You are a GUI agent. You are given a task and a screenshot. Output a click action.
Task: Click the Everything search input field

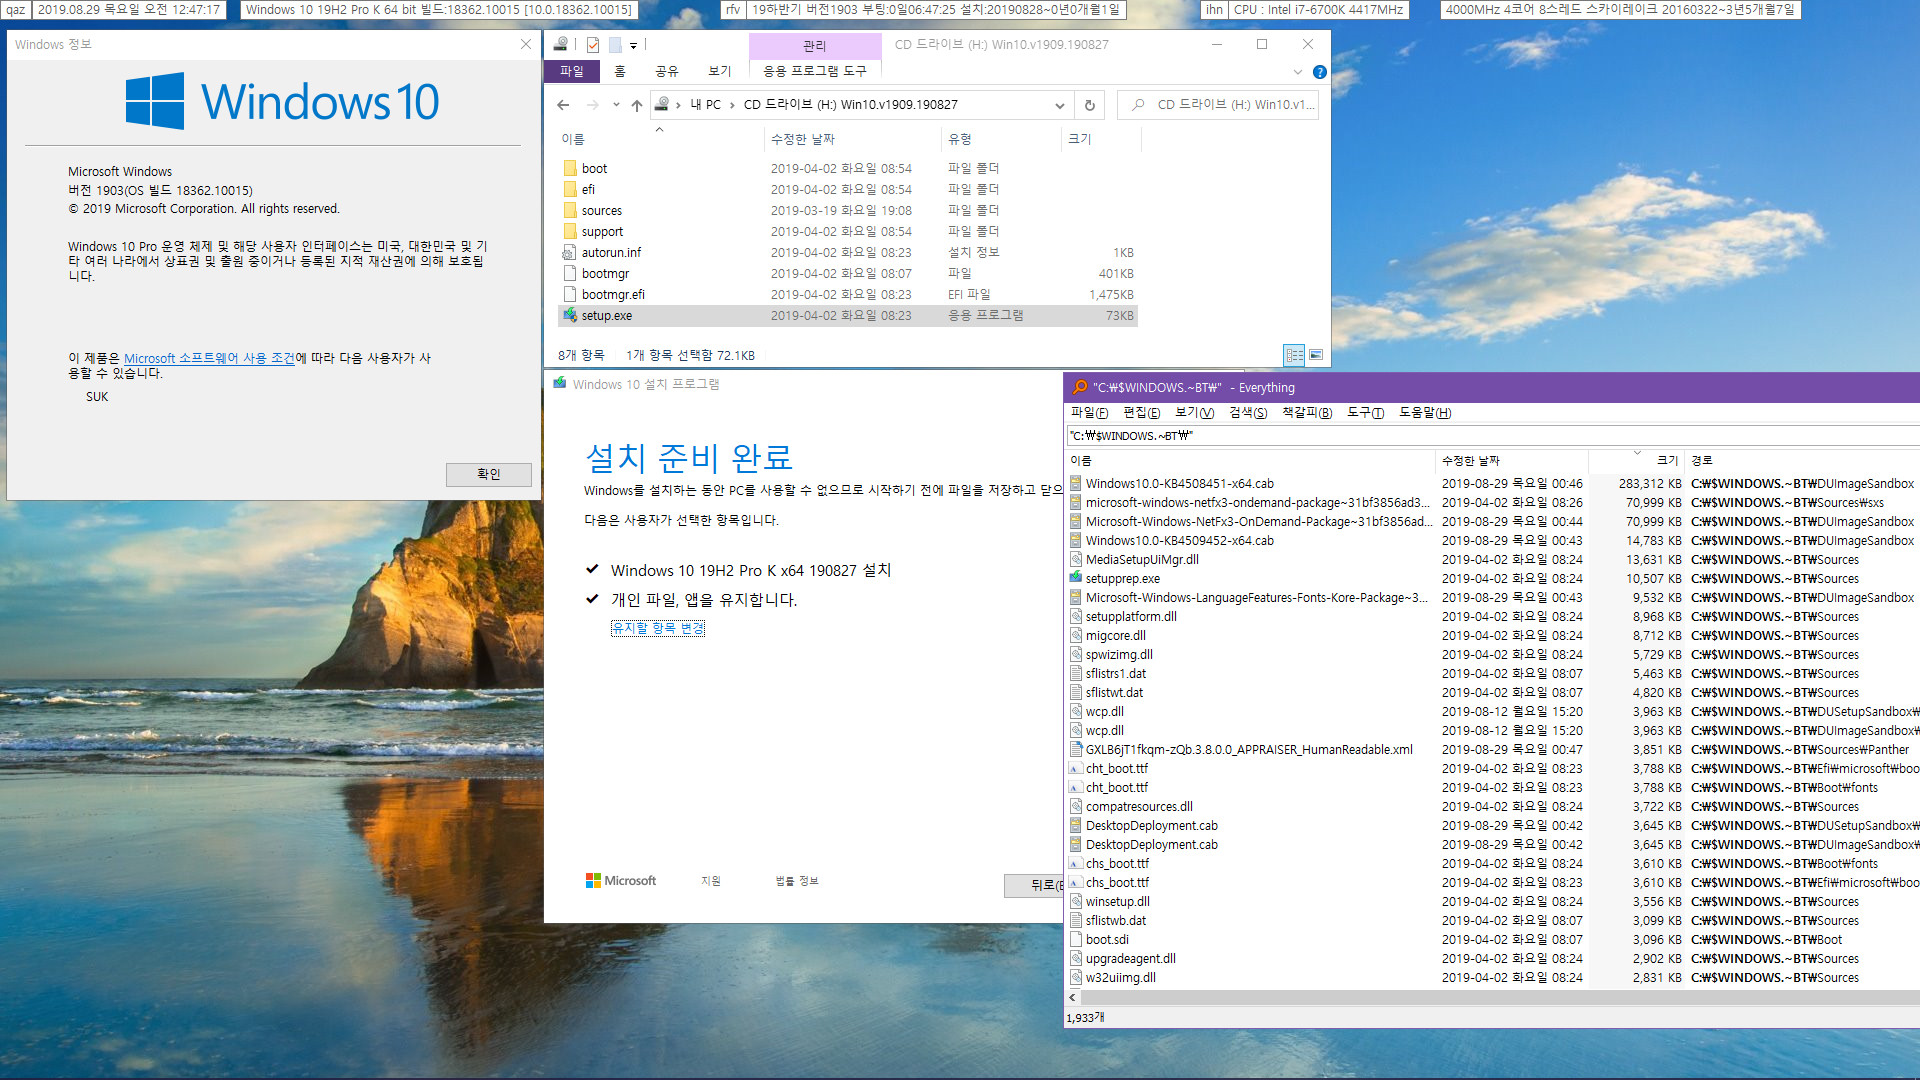[x=1492, y=435]
